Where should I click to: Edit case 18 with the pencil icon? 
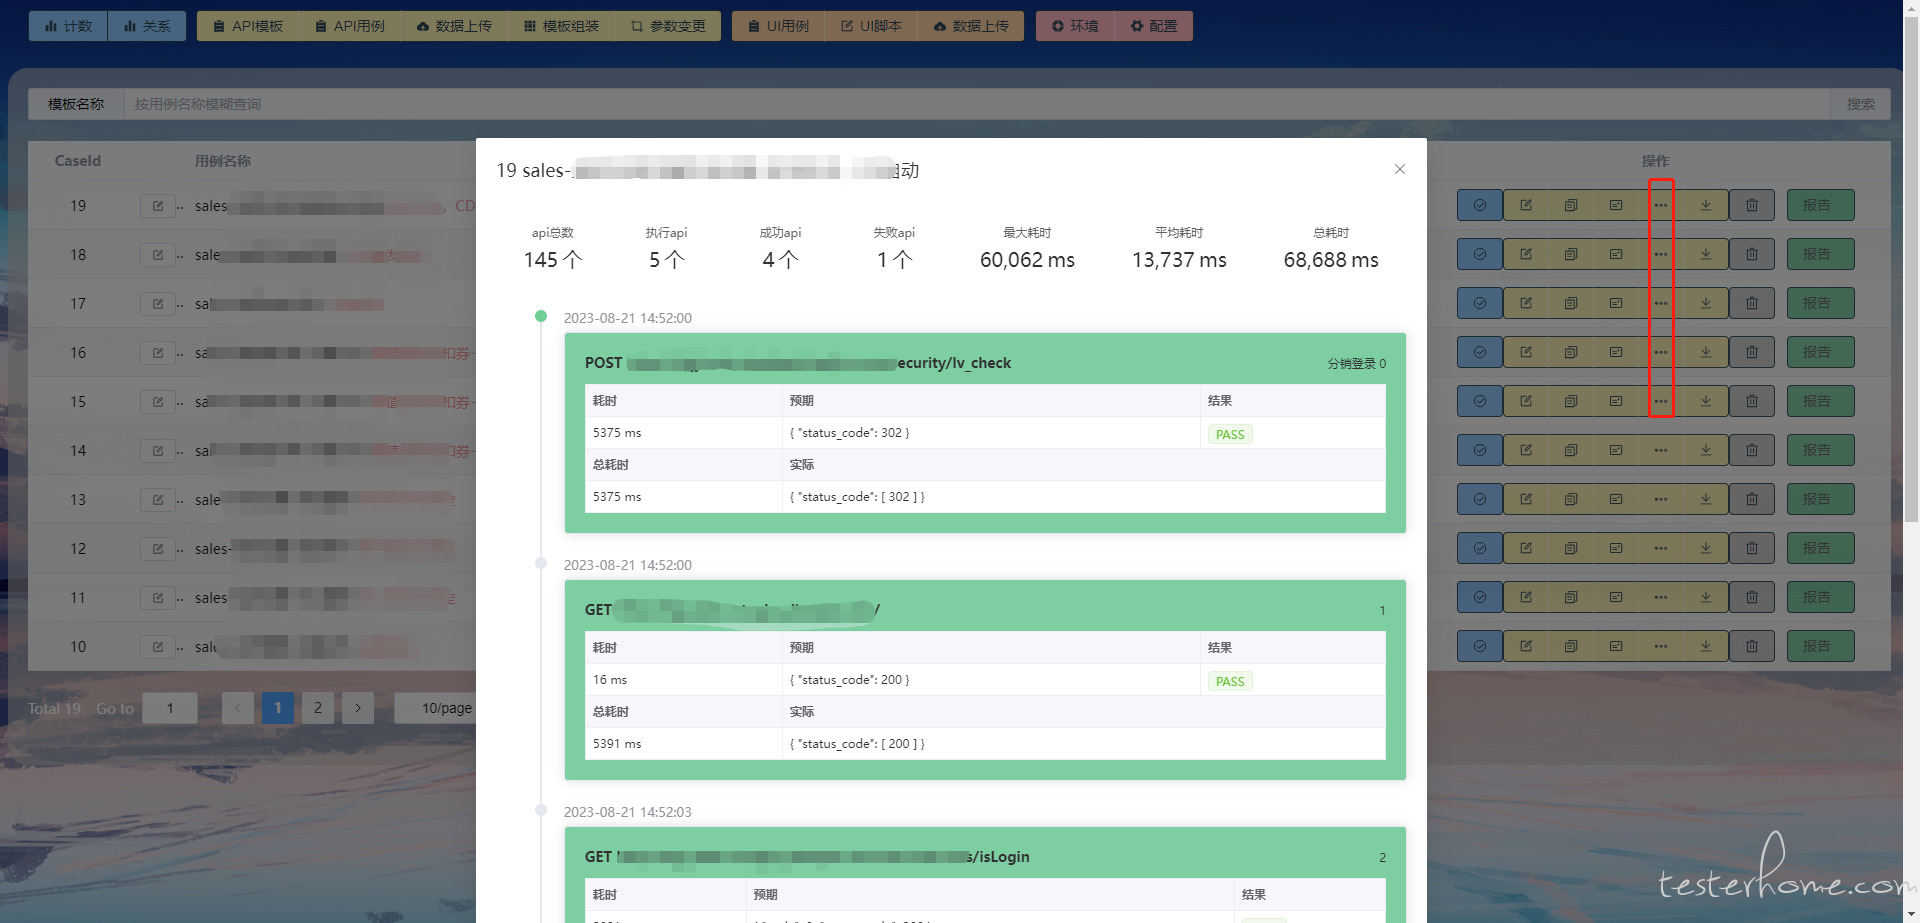(1526, 254)
